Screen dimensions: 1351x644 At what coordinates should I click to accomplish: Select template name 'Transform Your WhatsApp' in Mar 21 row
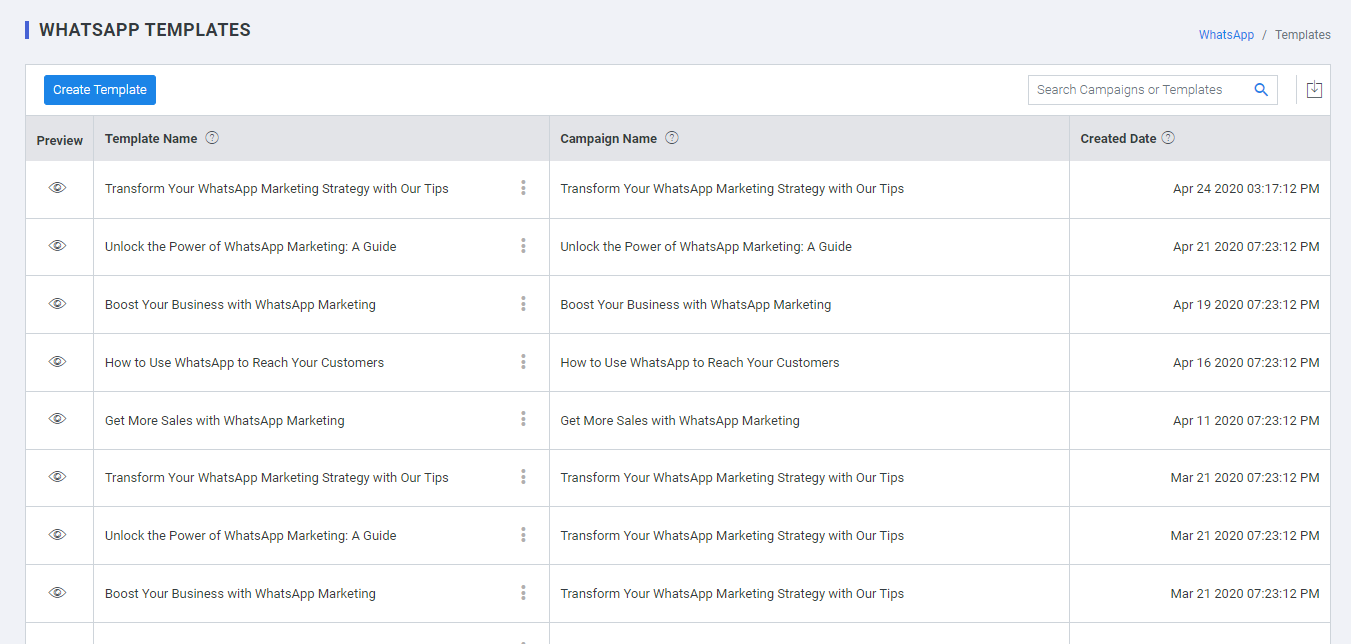tap(277, 478)
